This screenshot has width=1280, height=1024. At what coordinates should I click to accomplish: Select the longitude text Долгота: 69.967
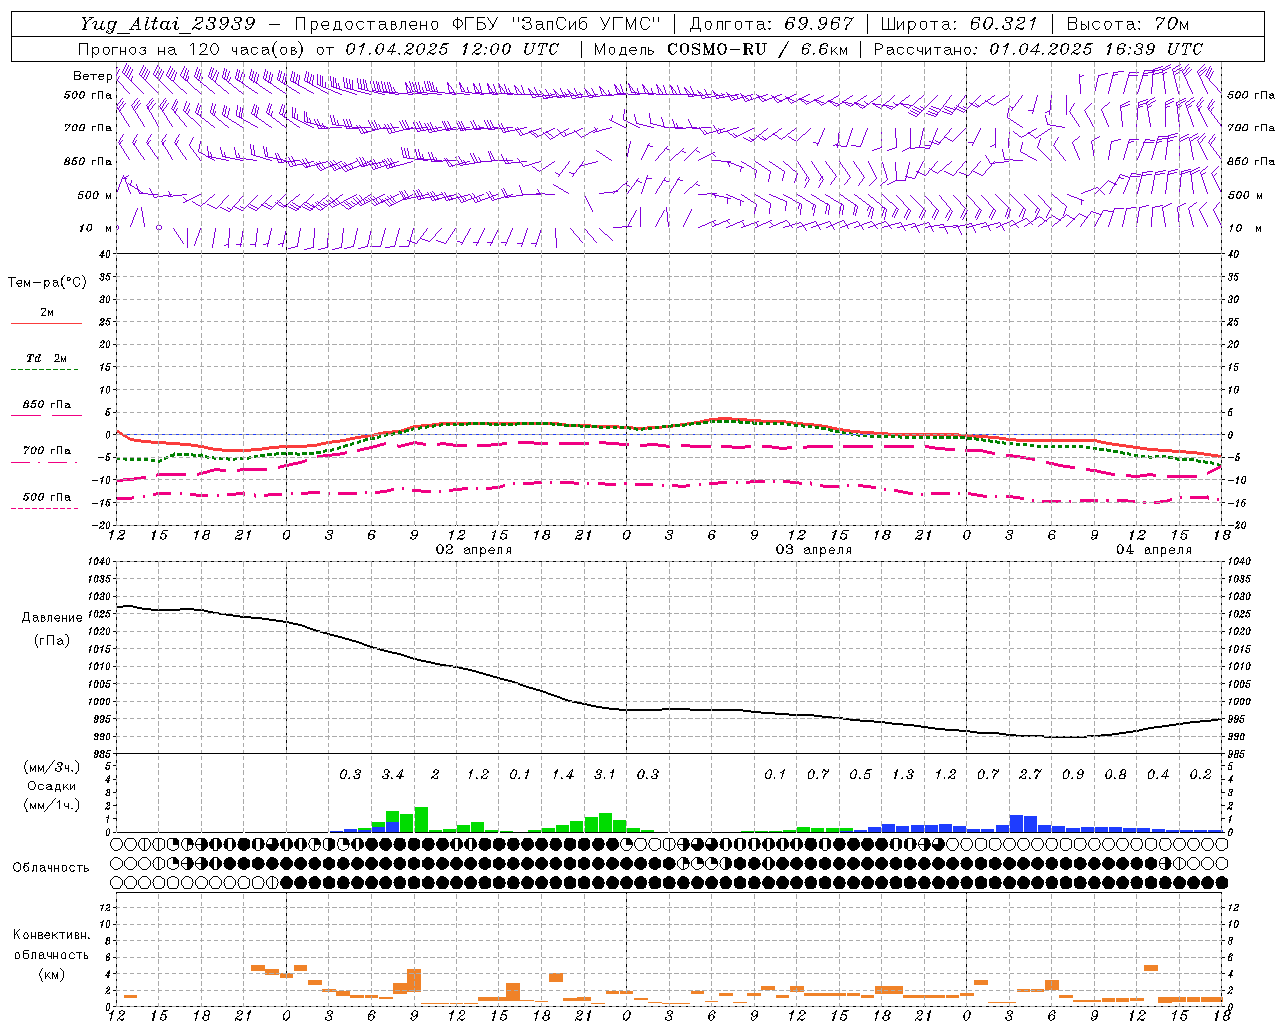click(x=771, y=24)
